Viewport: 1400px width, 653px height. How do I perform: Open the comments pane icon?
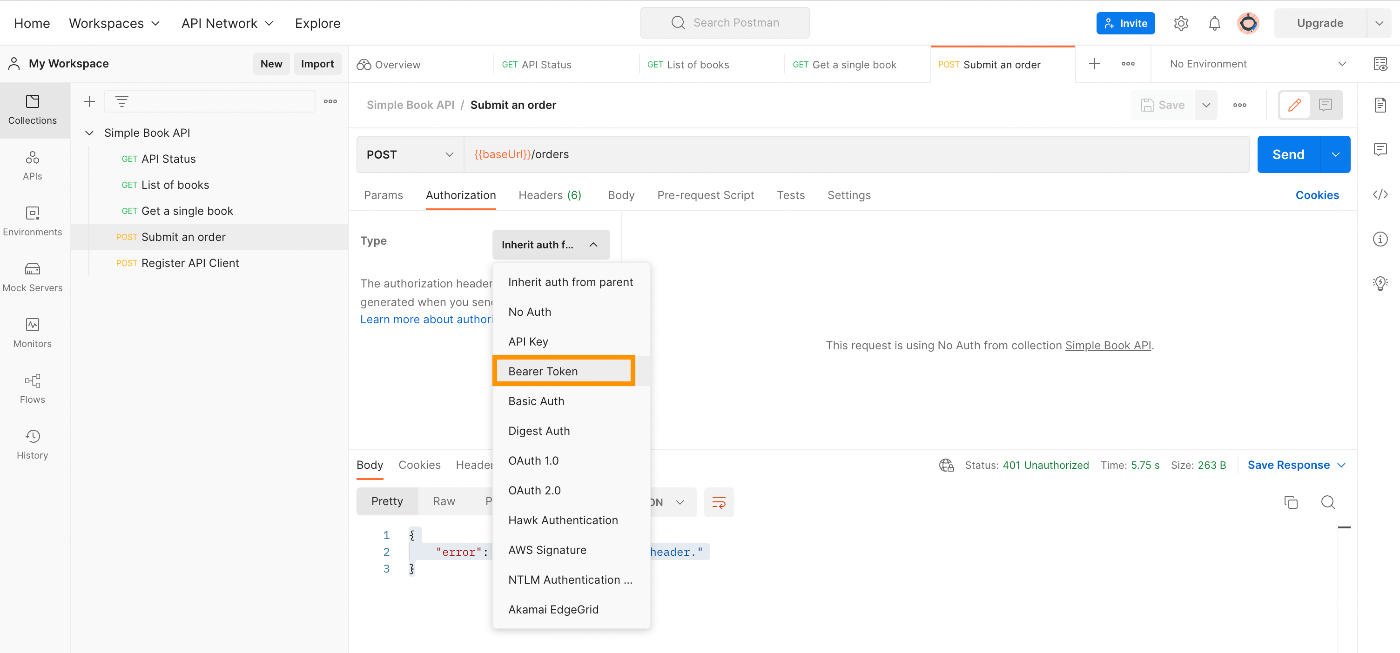pos(1380,150)
